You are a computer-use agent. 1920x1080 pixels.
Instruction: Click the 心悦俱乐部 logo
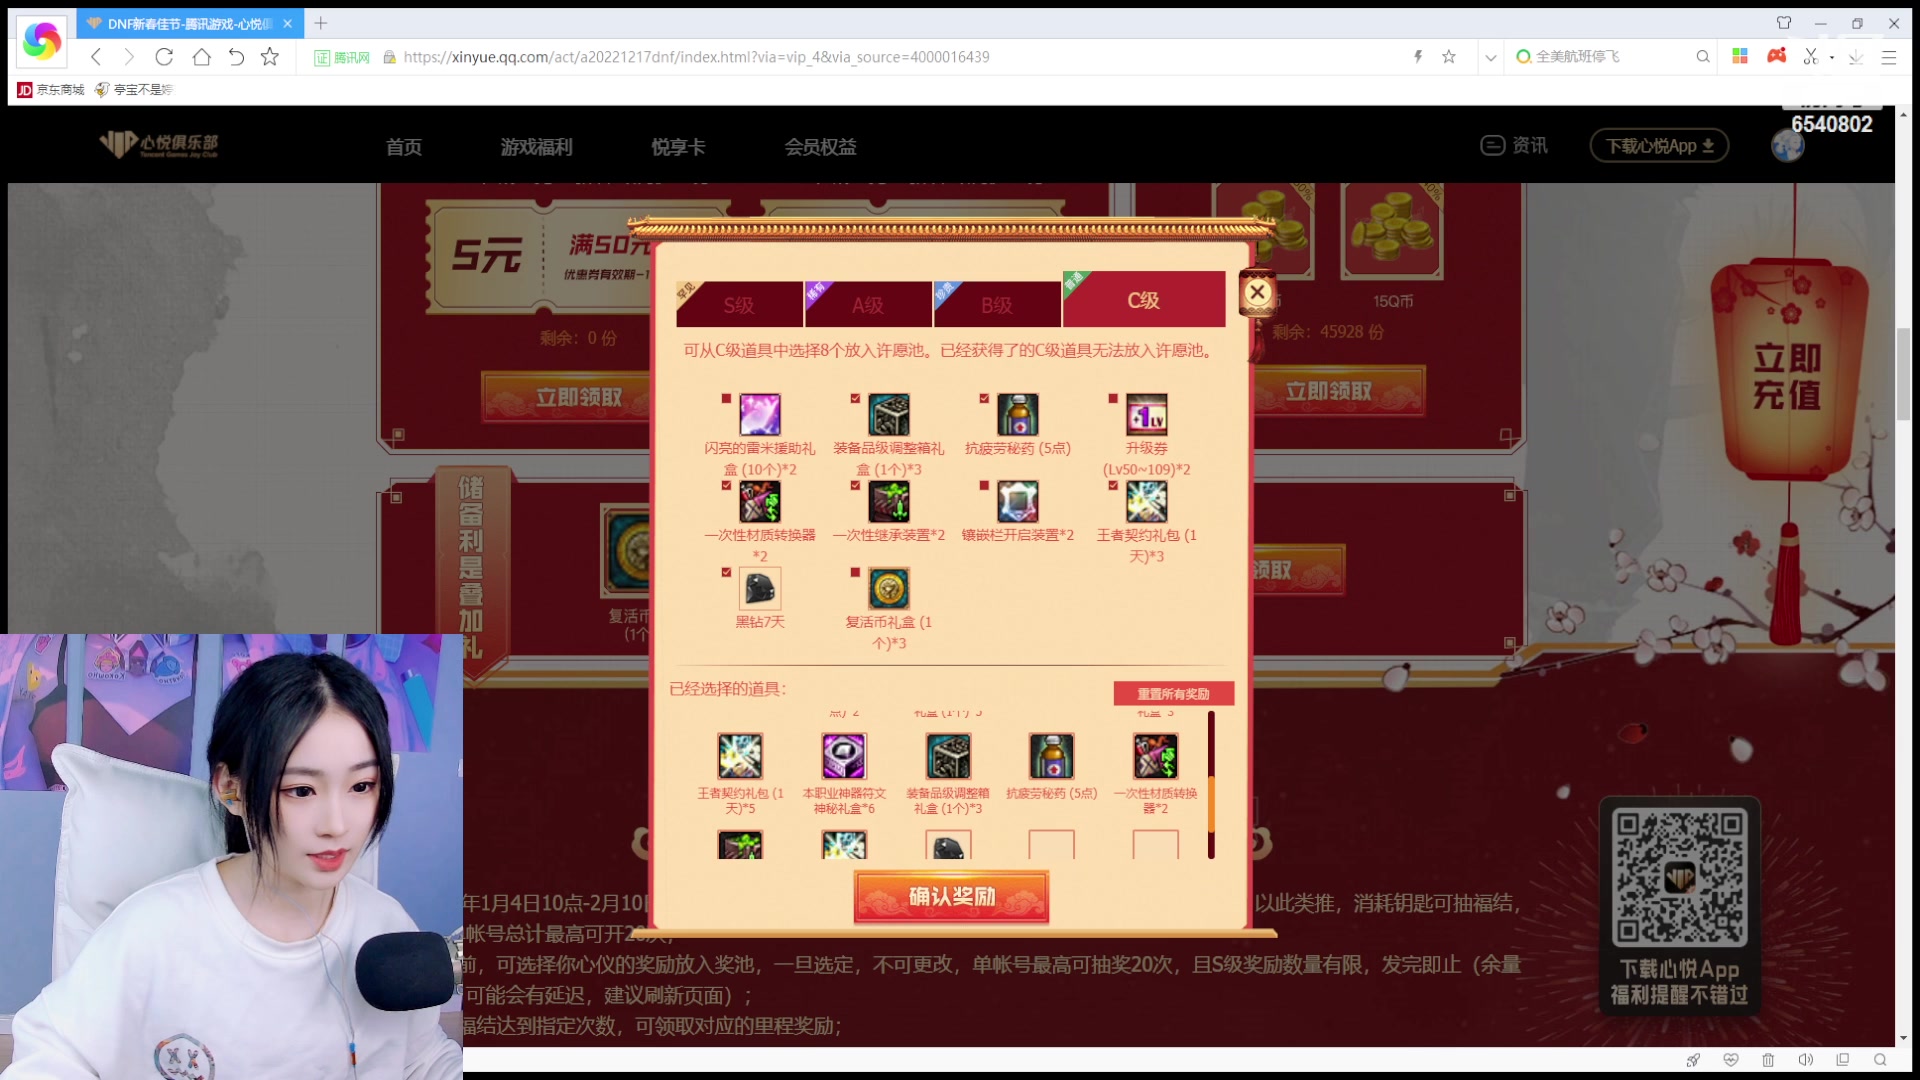159,145
